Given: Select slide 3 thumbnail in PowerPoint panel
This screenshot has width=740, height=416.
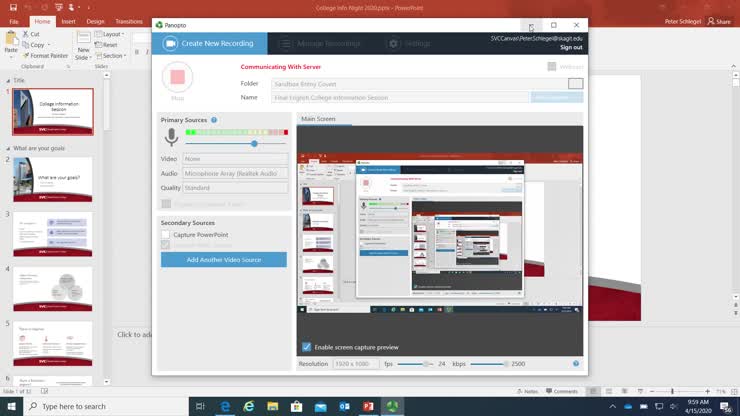Looking at the screenshot, I should pyautogui.click(x=53, y=234).
